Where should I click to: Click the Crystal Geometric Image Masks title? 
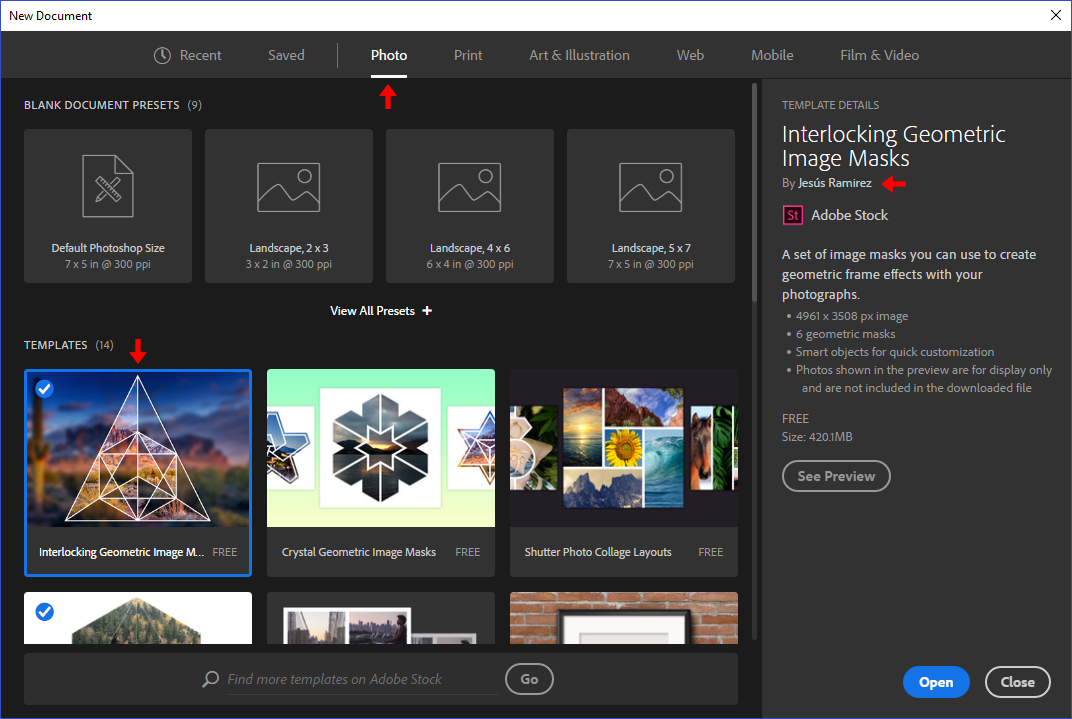tap(359, 552)
